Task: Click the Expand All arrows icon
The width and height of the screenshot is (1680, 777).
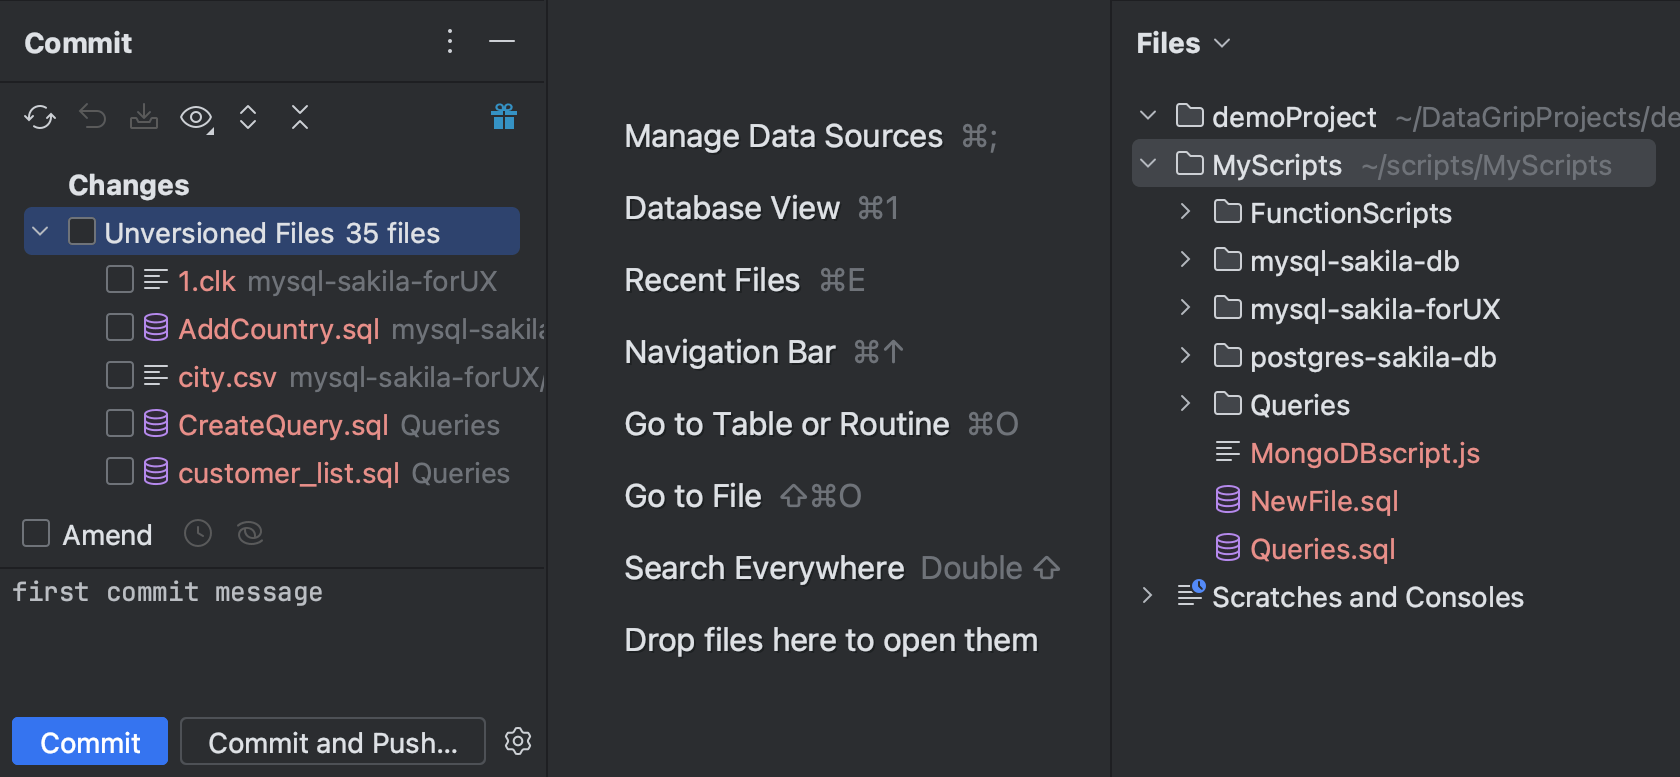Action: pos(248,118)
